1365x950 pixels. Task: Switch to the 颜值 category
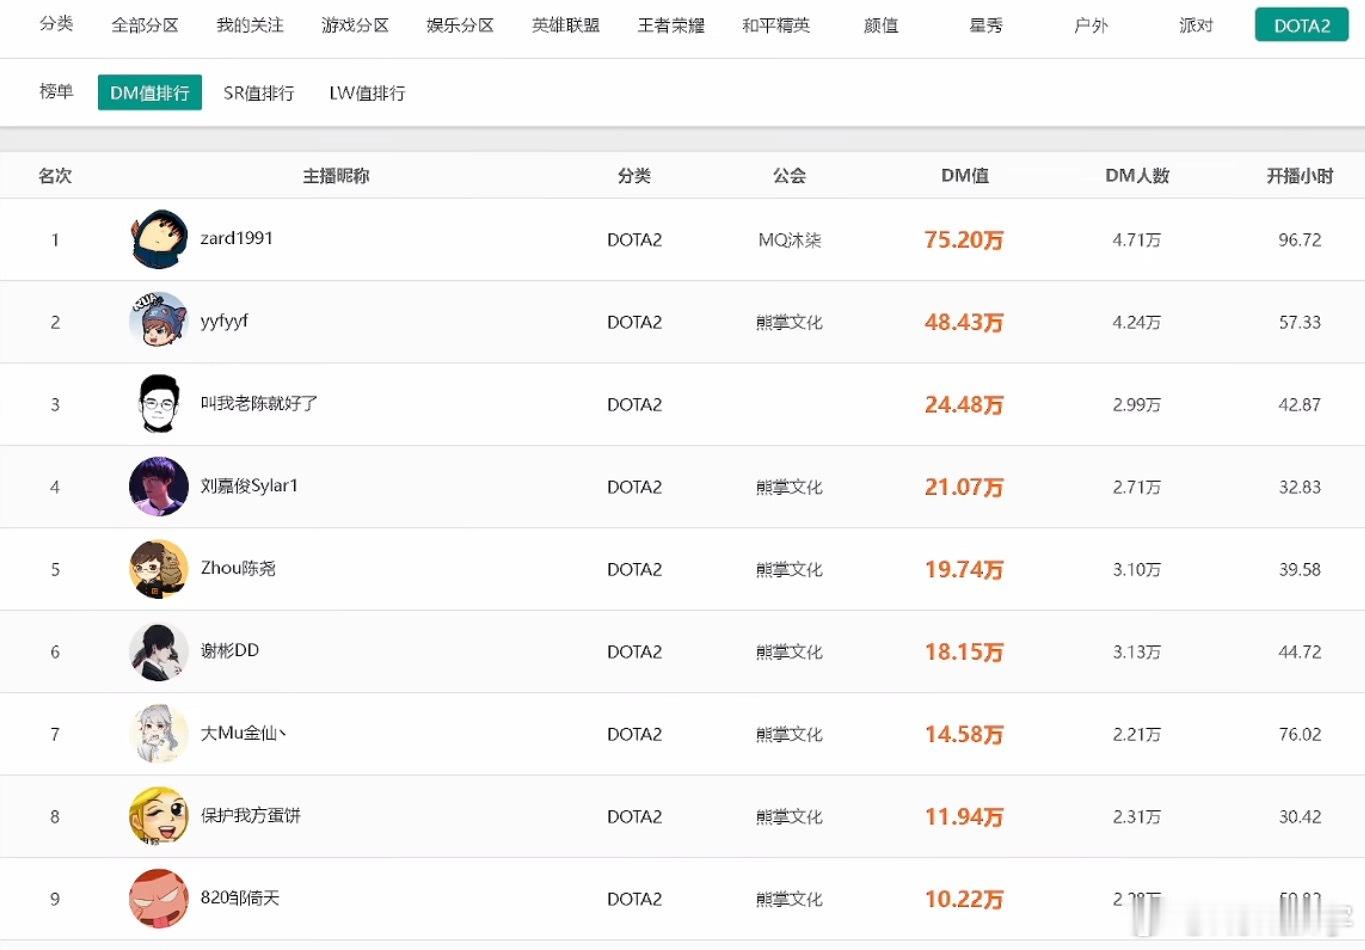pos(881,25)
